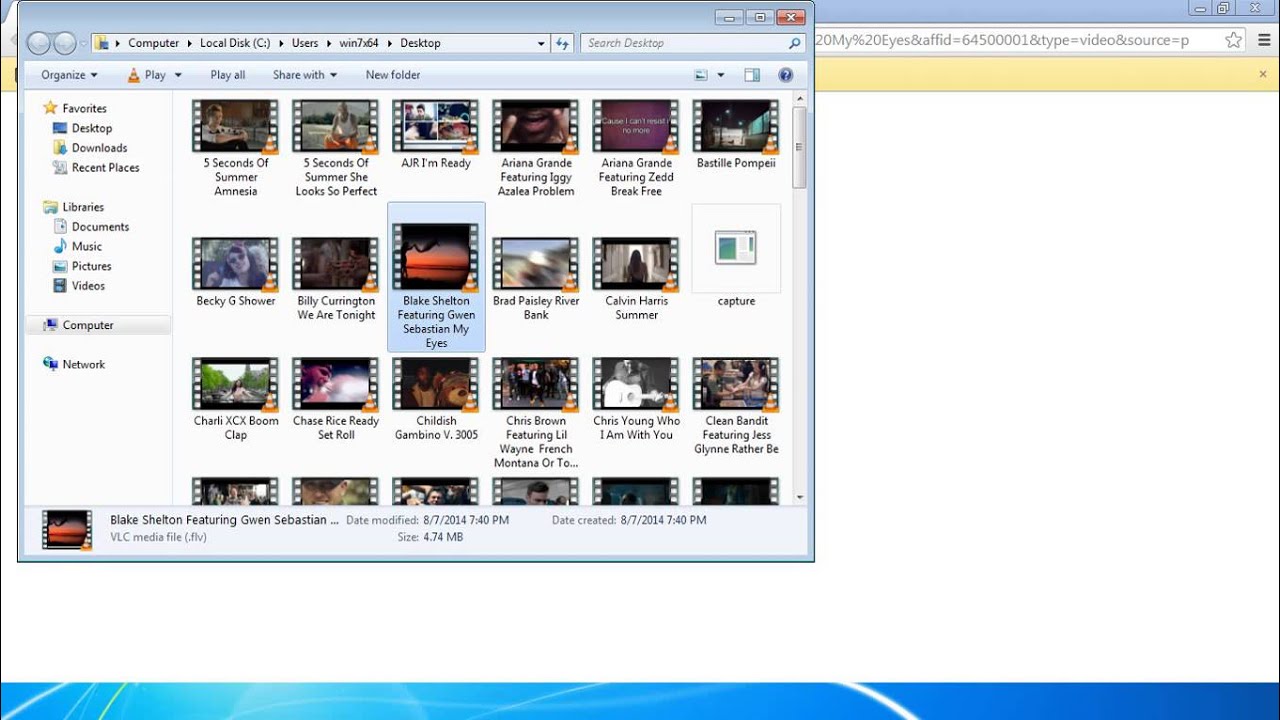Click the Play button with VLC cone
The height and width of the screenshot is (720, 1280).
[146, 75]
